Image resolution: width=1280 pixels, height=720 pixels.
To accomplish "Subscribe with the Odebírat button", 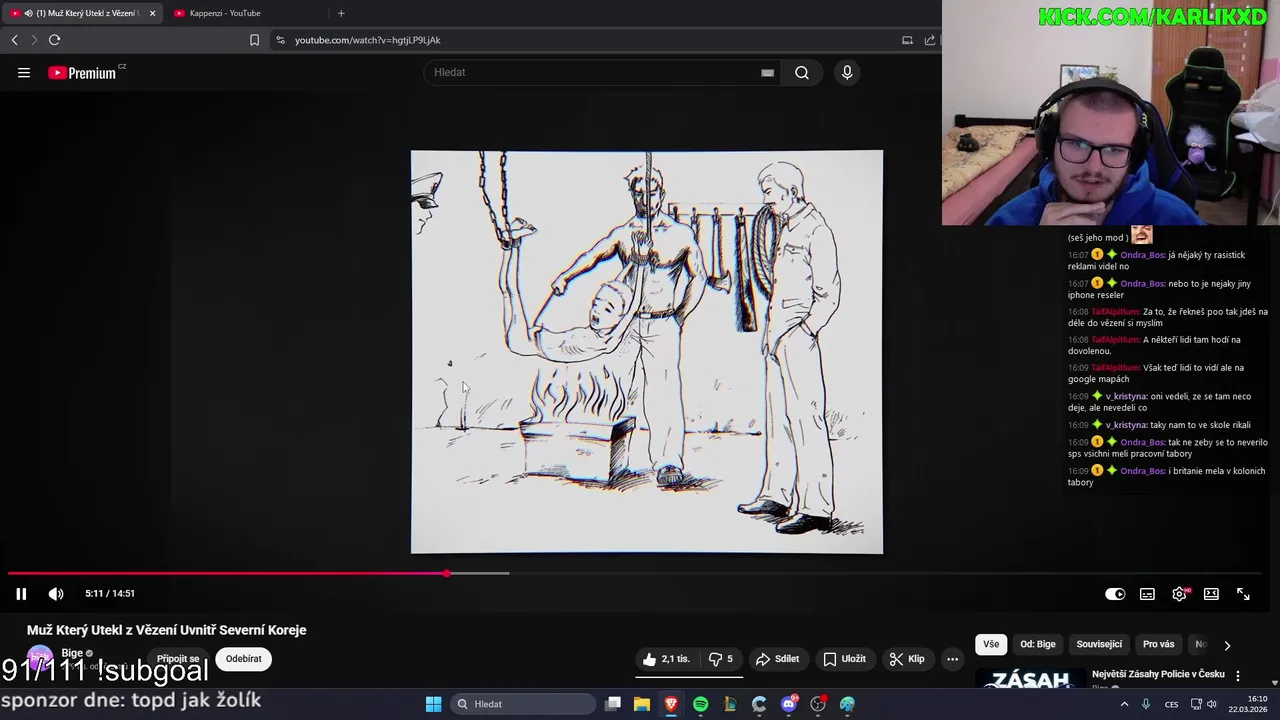I will tap(243, 659).
